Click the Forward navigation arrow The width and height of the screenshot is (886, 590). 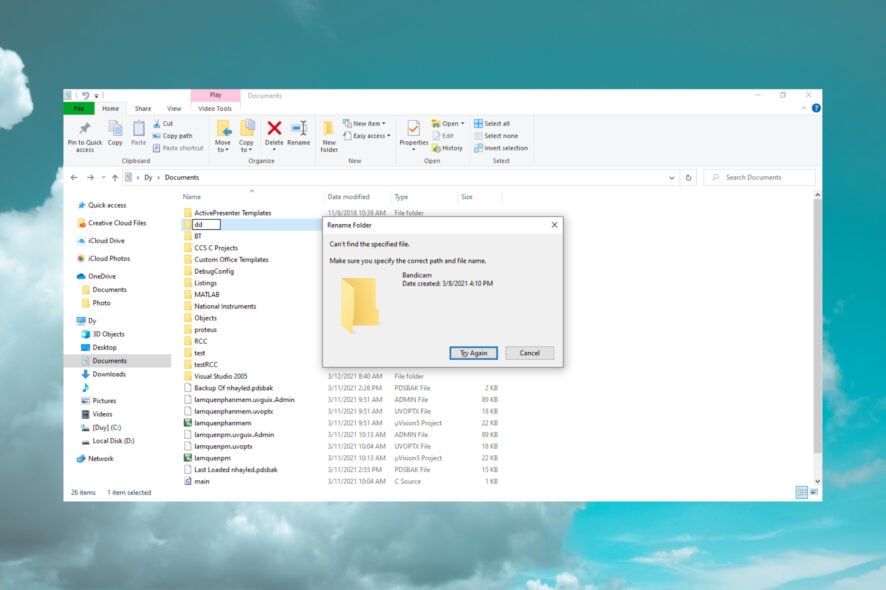click(90, 177)
